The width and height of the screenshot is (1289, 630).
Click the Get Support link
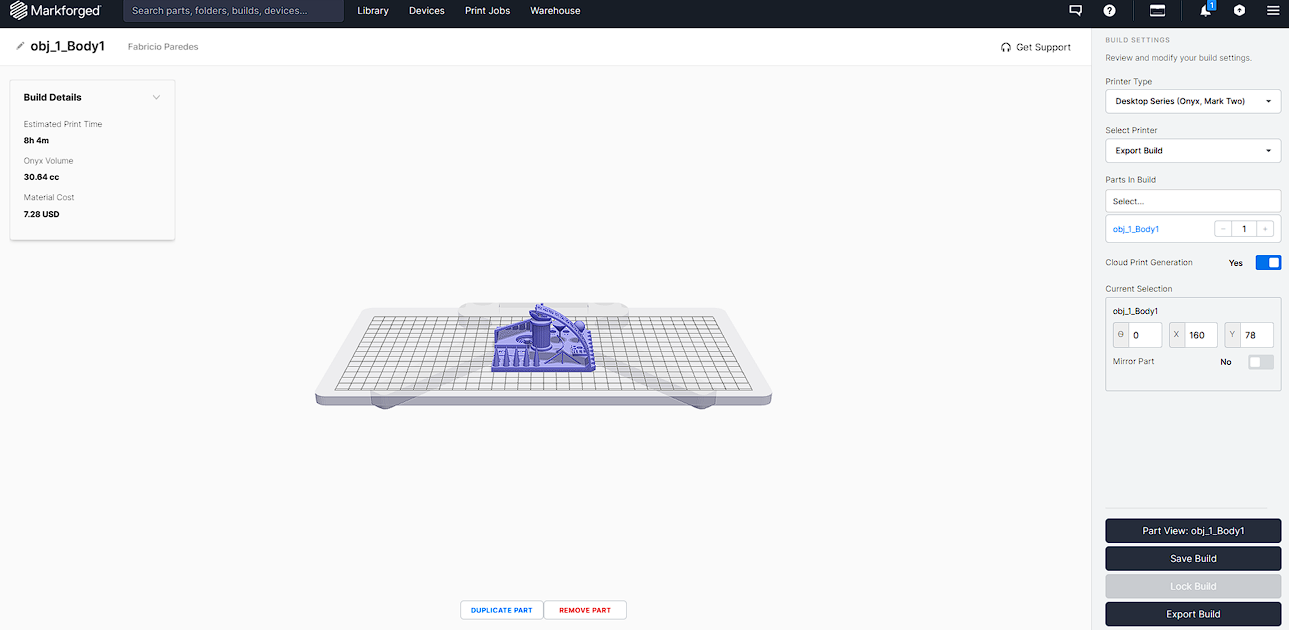[1043, 47]
